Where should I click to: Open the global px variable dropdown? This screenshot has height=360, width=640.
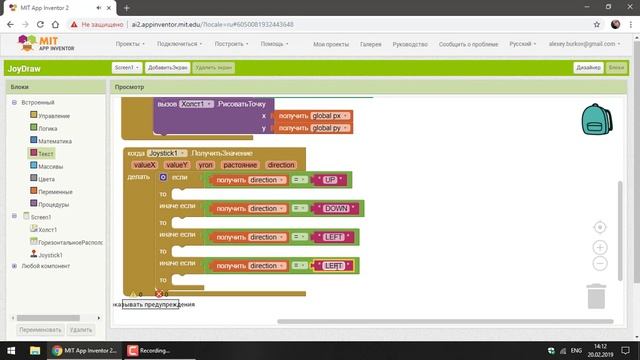coord(330,116)
